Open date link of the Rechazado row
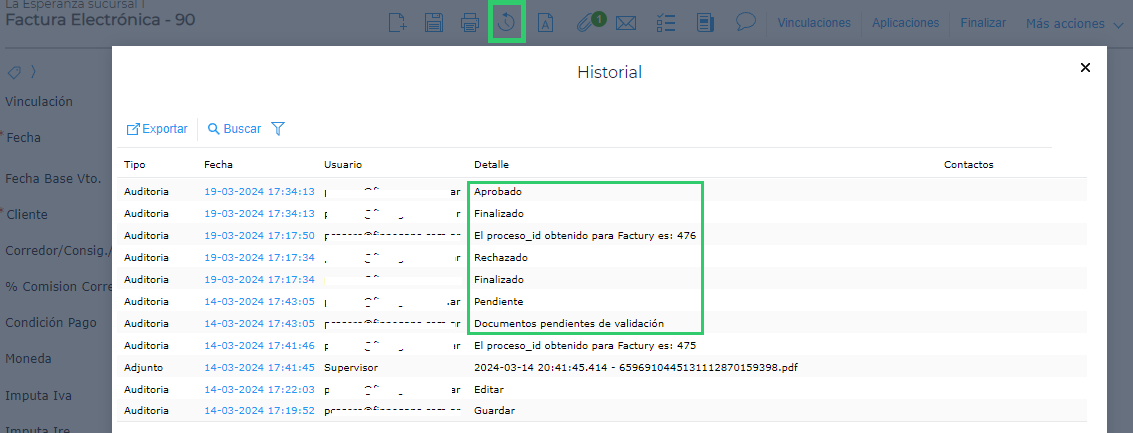 259,257
